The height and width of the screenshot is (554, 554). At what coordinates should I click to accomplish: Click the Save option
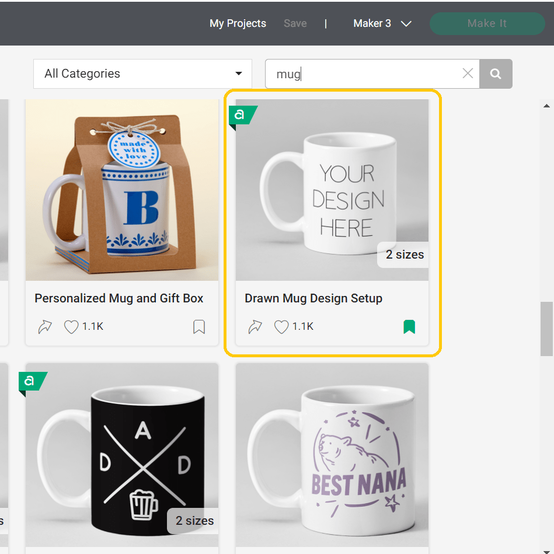tap(295, 23)
